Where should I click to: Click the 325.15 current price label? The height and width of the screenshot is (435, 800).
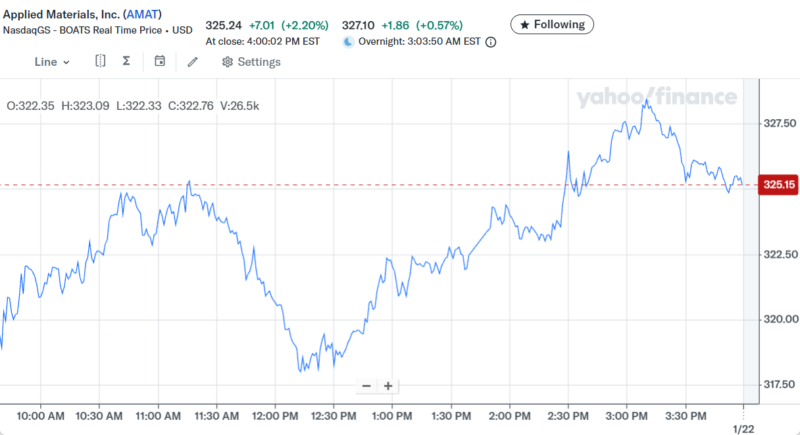[x=778, y=185]
